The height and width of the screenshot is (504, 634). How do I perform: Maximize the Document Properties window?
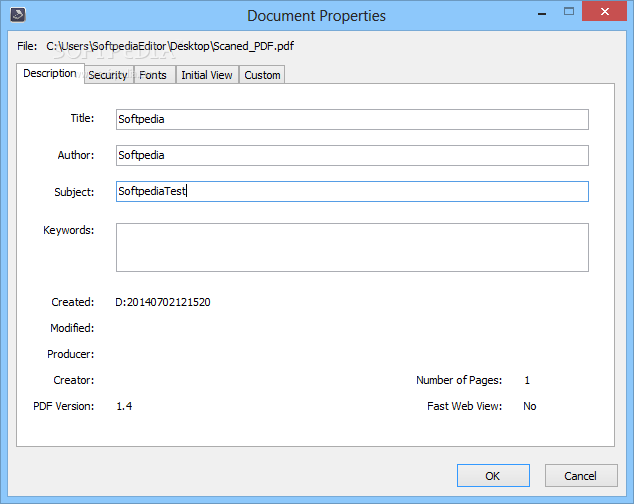point(569,12)
